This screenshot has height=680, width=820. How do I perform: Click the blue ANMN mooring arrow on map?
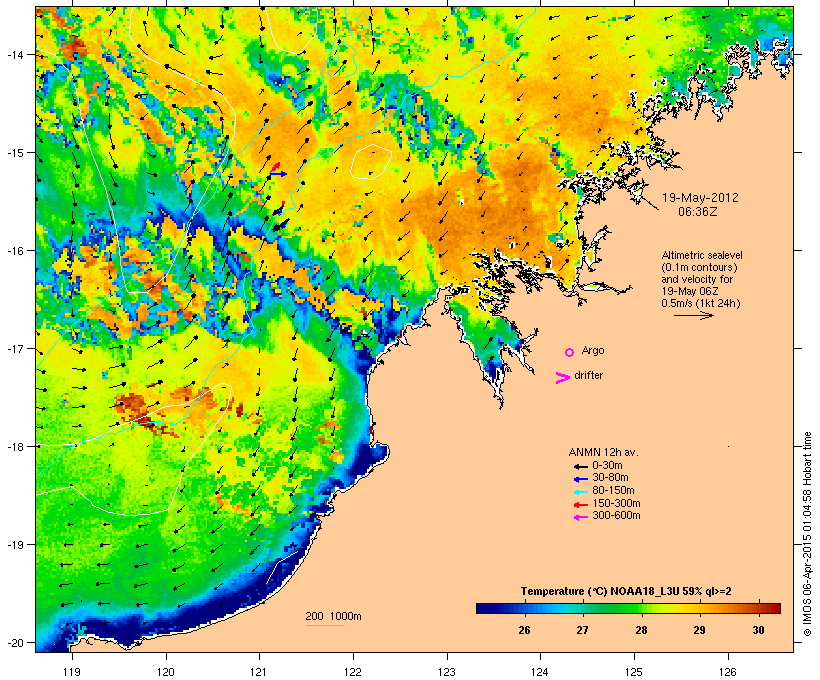279,173
